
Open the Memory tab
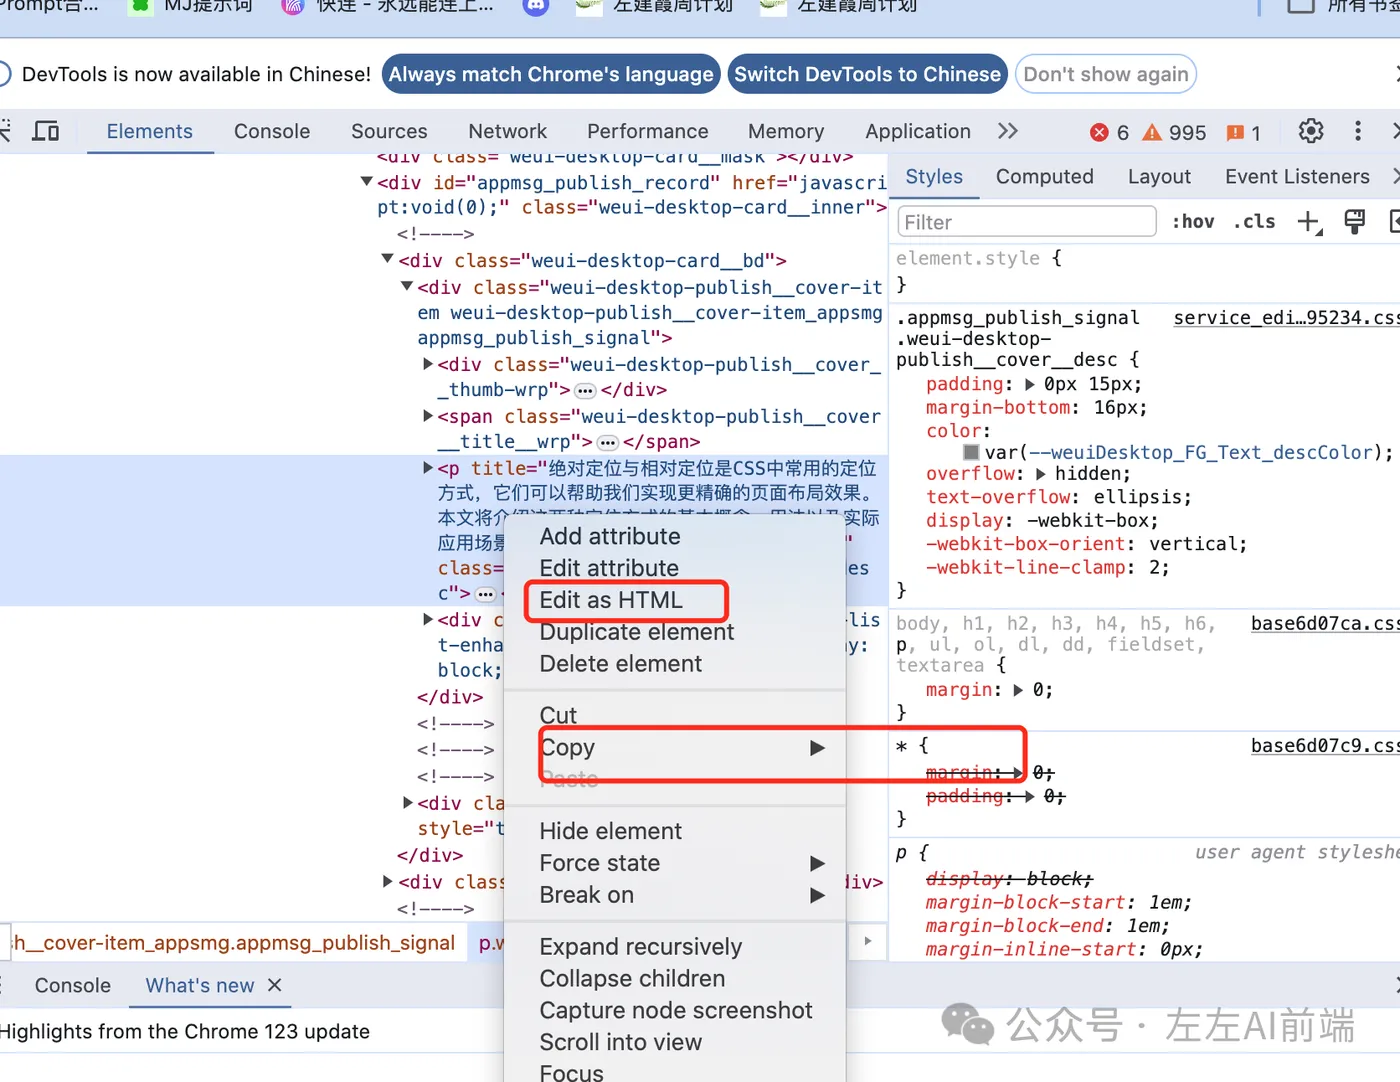[x=786, y=131]
